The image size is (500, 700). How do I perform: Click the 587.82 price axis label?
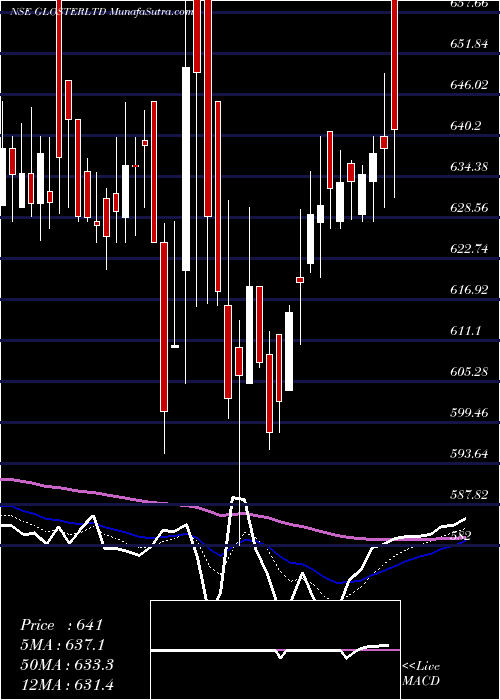click(469, 495)
